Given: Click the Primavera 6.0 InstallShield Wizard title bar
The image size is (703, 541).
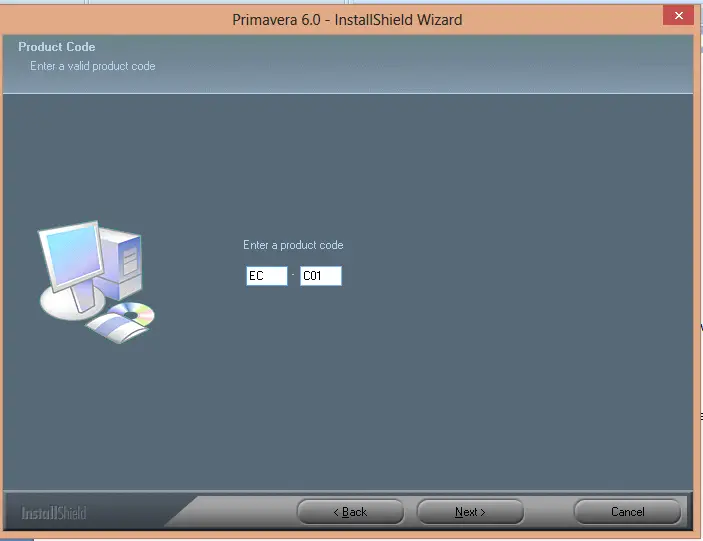Looking at the screenshot, I should (347, 20).
